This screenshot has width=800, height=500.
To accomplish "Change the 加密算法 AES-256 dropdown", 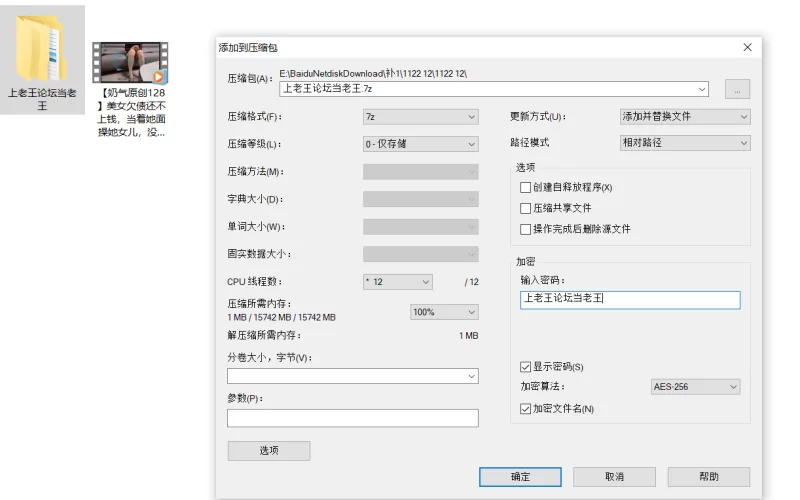I will coord(695,387).
